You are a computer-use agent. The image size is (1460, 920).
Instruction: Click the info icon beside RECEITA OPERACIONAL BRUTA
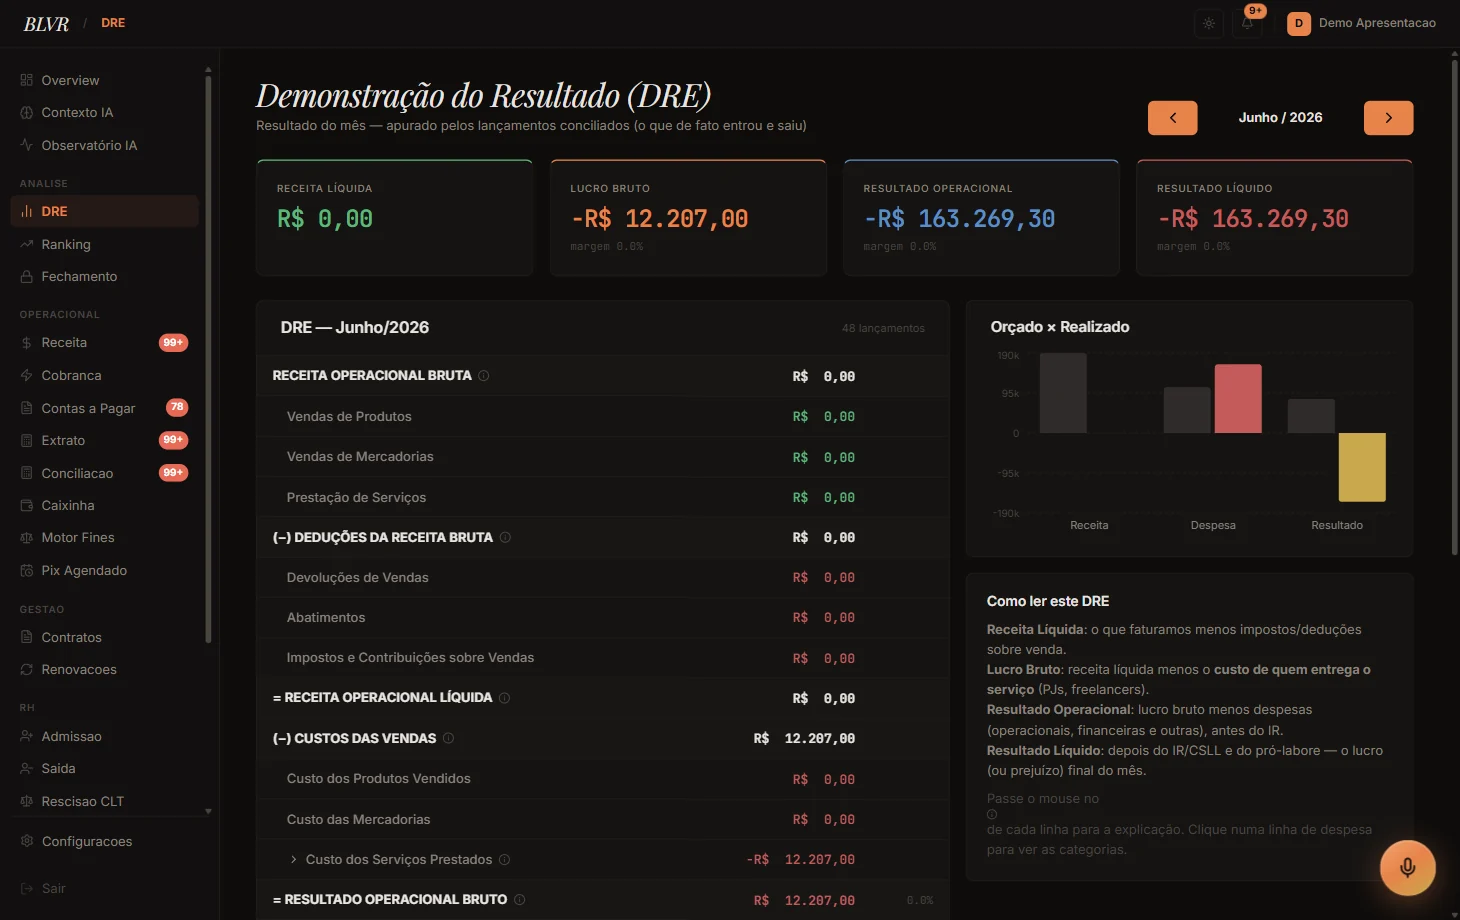(484, 376)
